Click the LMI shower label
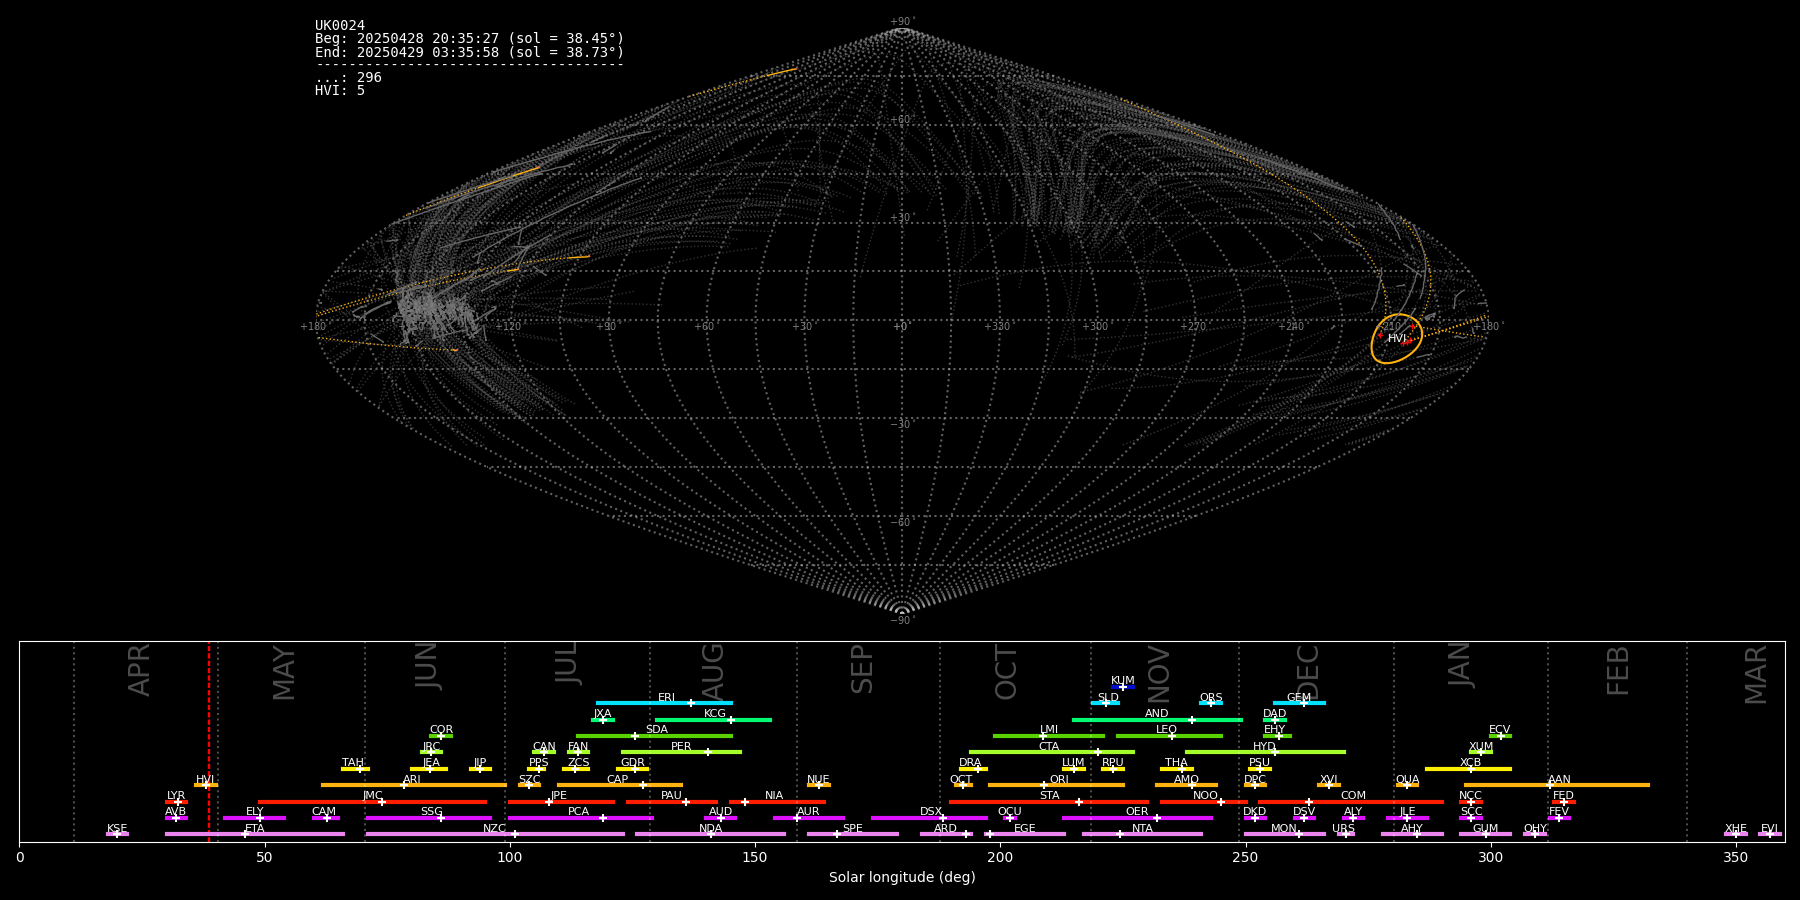 [1049, 730]
